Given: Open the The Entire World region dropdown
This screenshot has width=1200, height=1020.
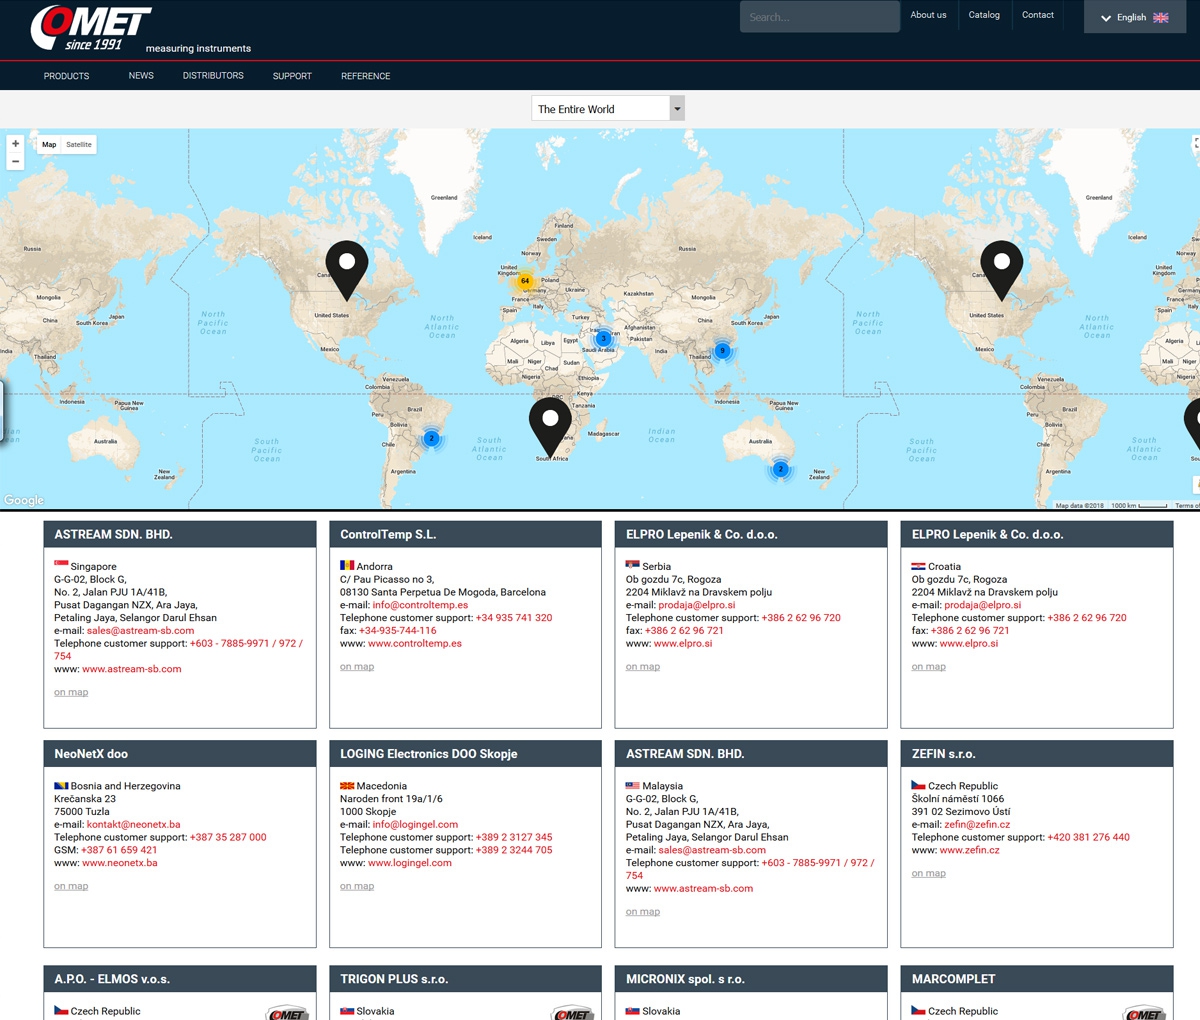Looking at the screenshot, I should 608,109.
